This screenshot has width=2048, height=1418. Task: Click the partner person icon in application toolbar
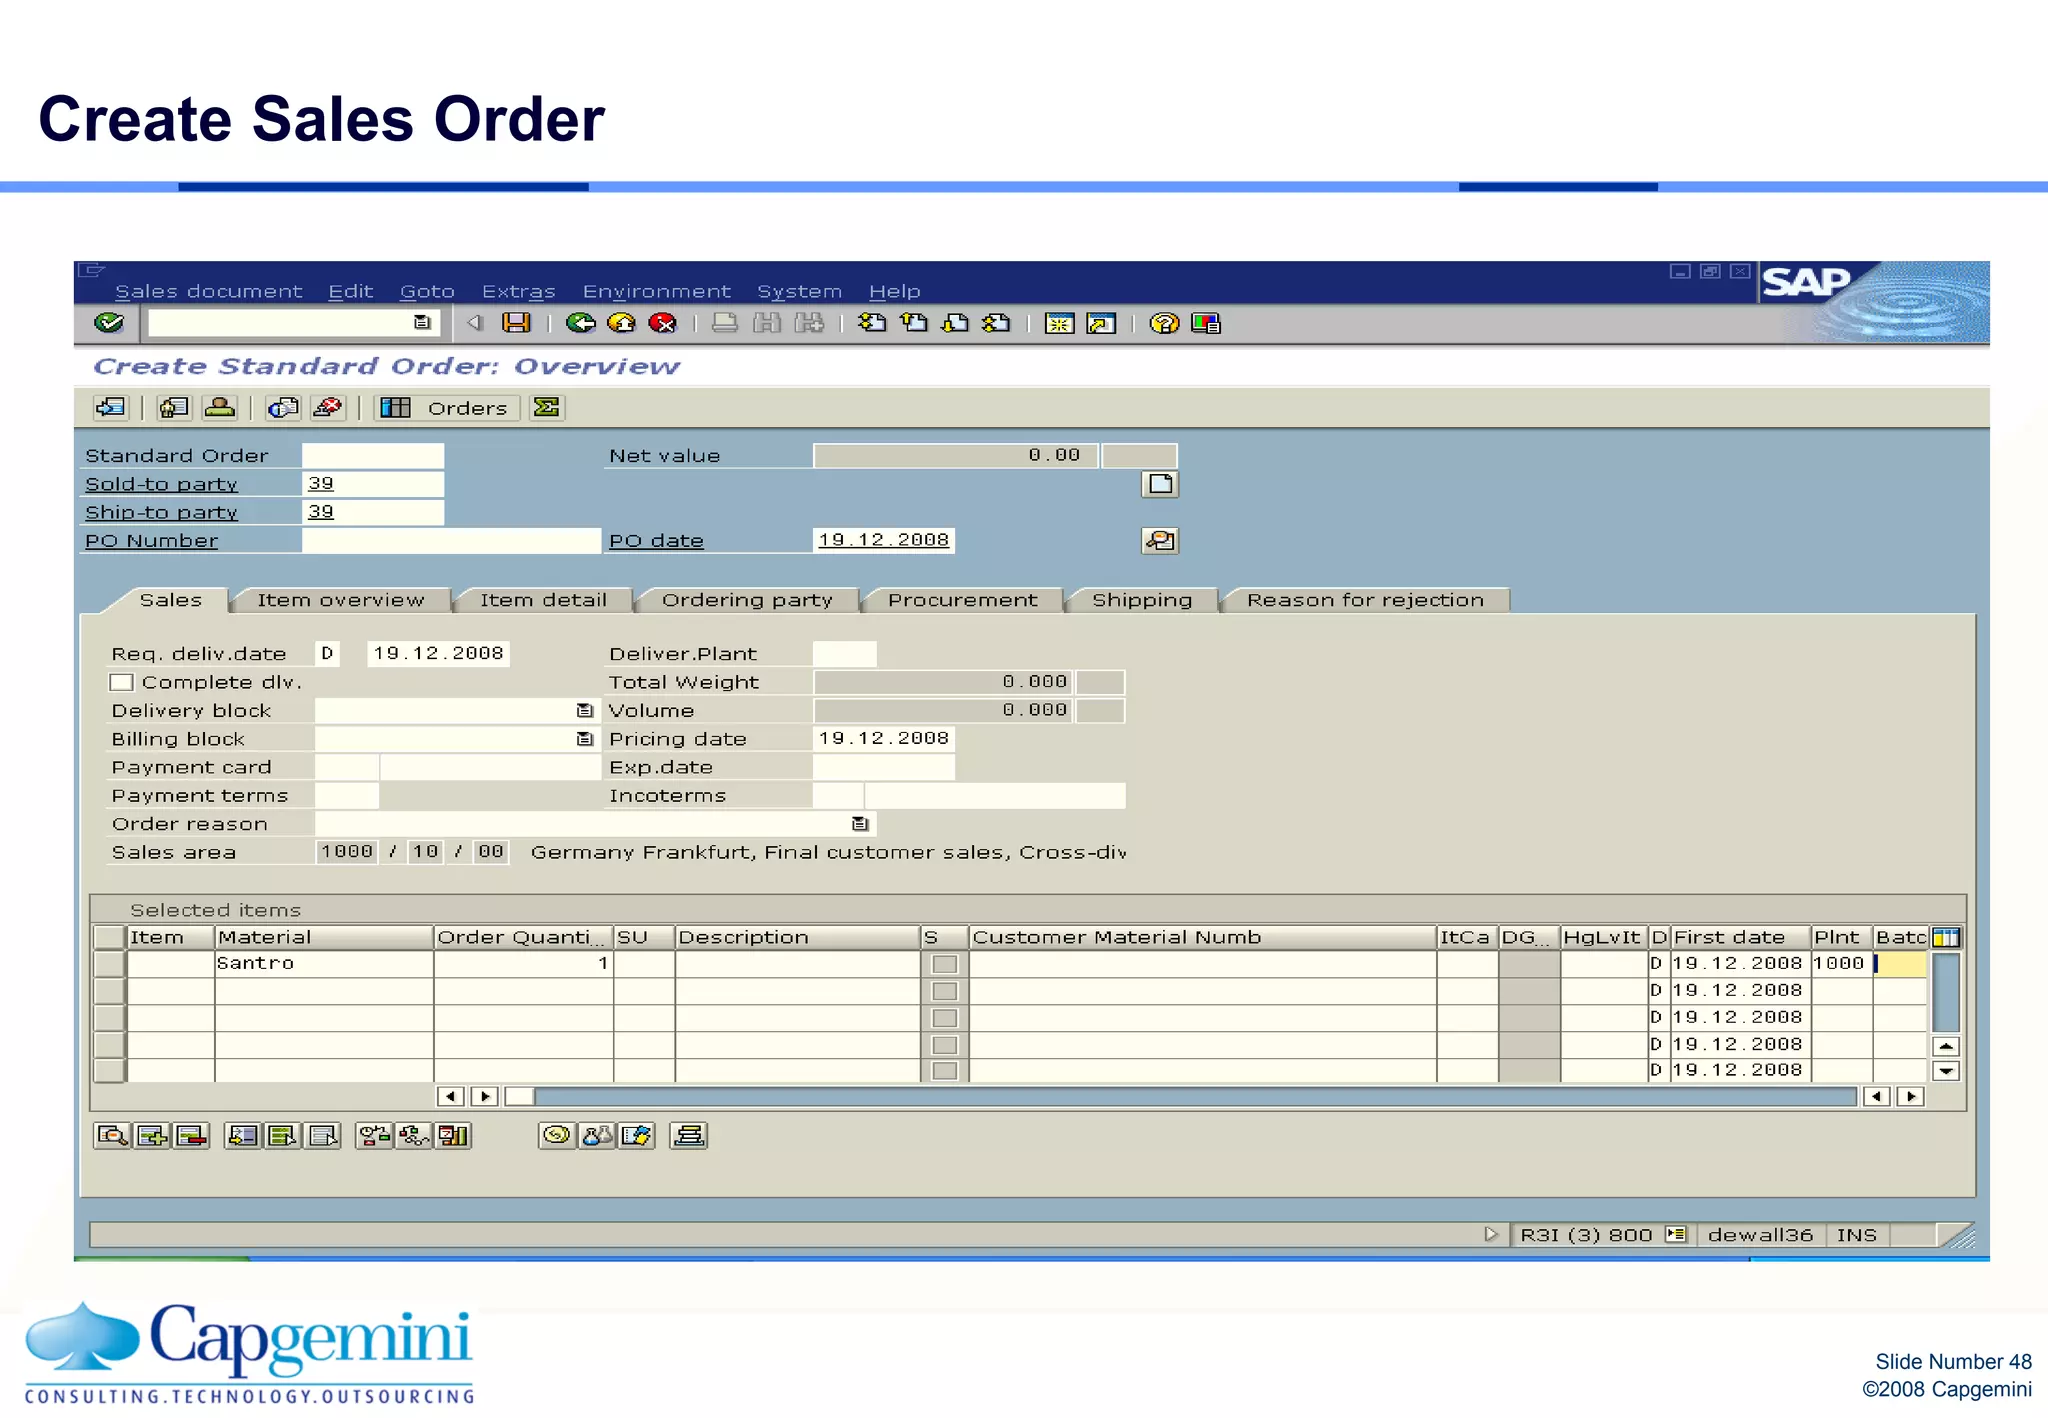click(x=219, y=408)
